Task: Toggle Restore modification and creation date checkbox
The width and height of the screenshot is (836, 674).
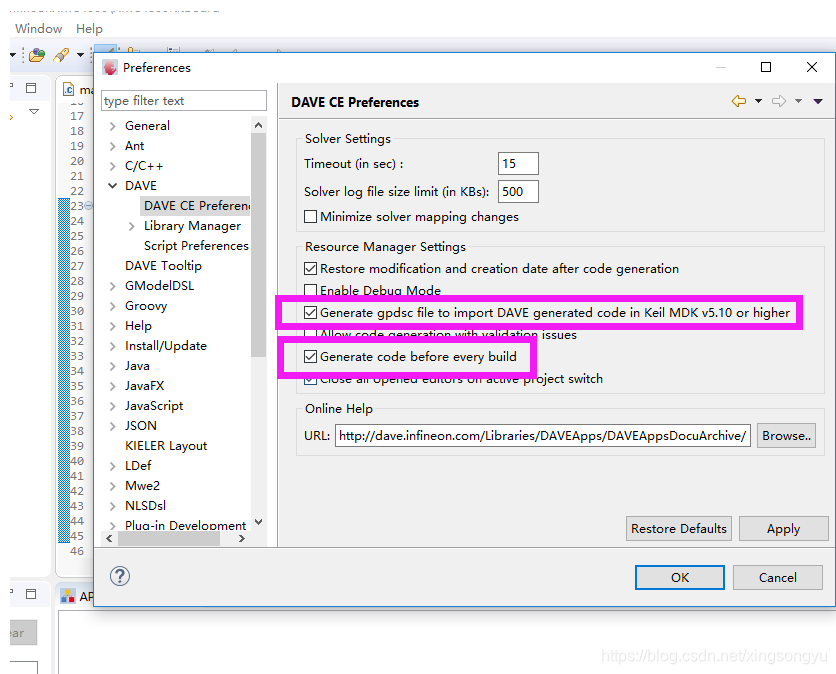Action: (310, 268)
